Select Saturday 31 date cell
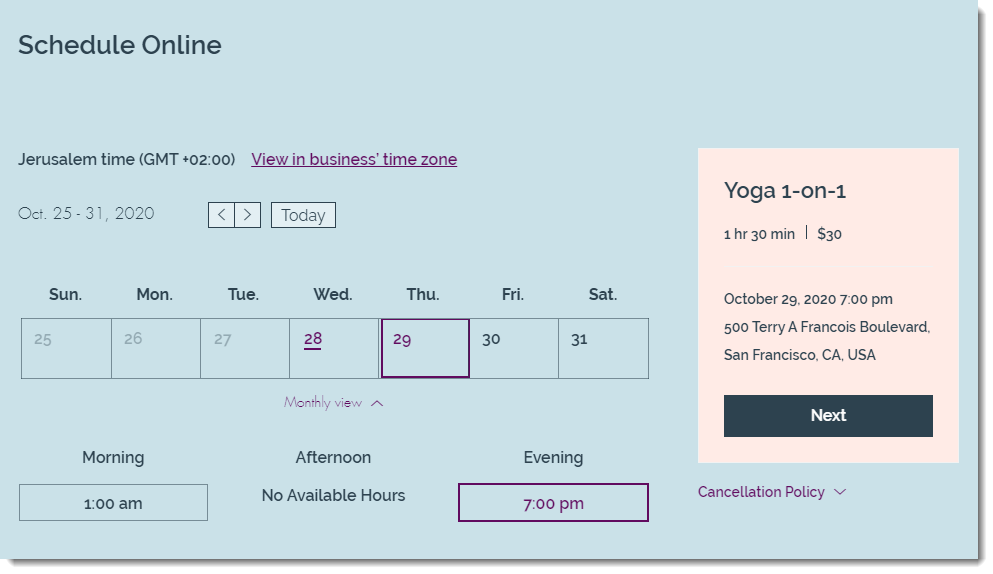Viewport: 993px width, 574px height. click(604, 348)
